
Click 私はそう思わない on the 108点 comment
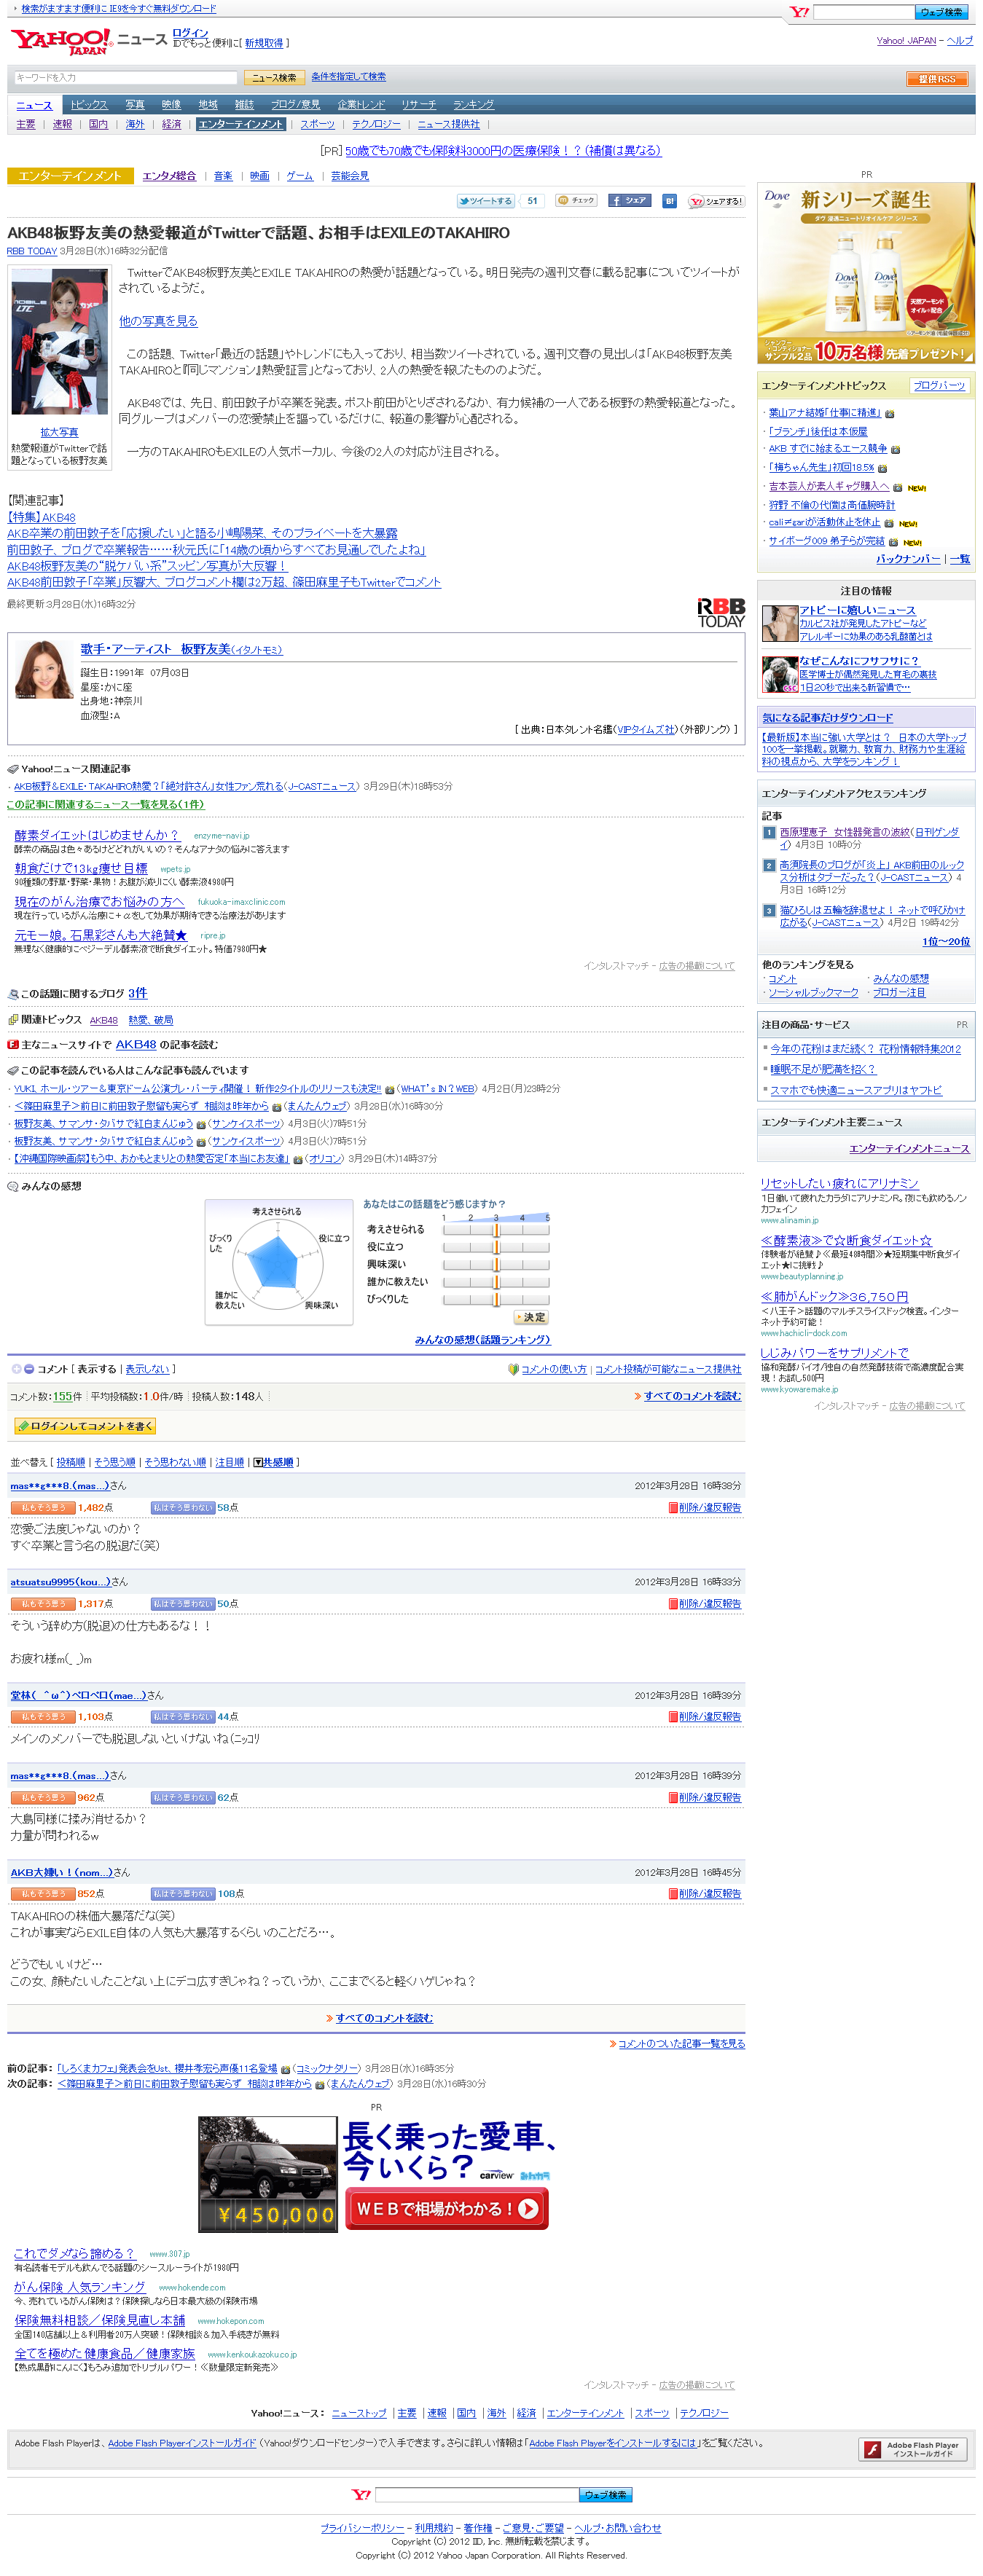pos(183,1893)
